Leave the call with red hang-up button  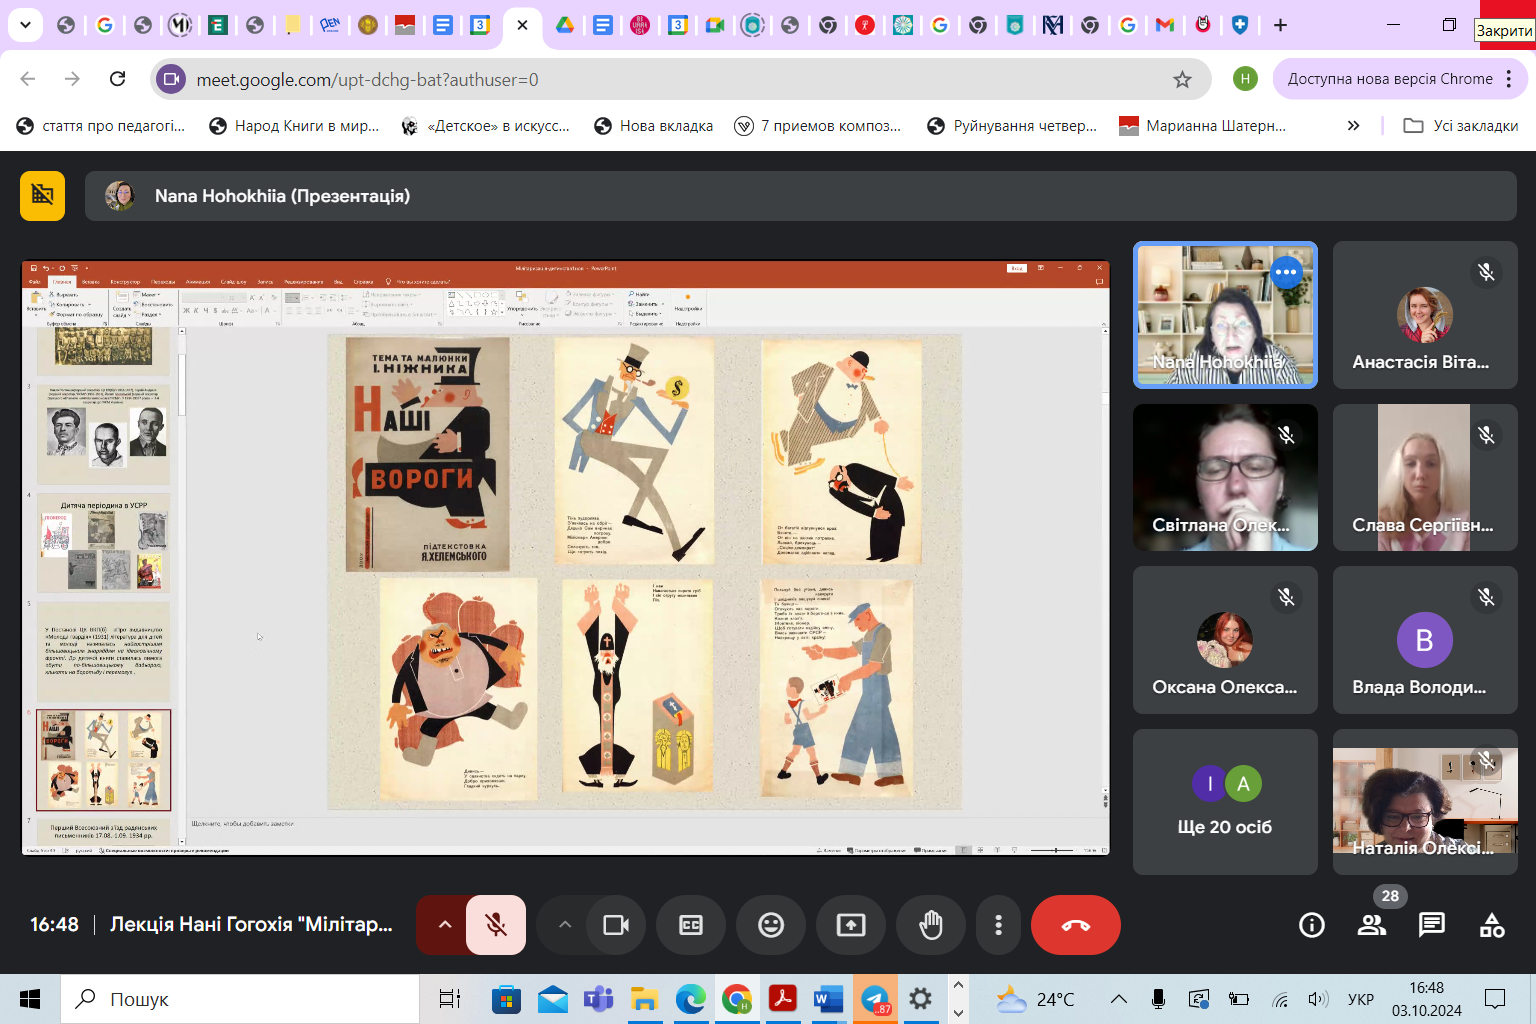click(1075, 925)
